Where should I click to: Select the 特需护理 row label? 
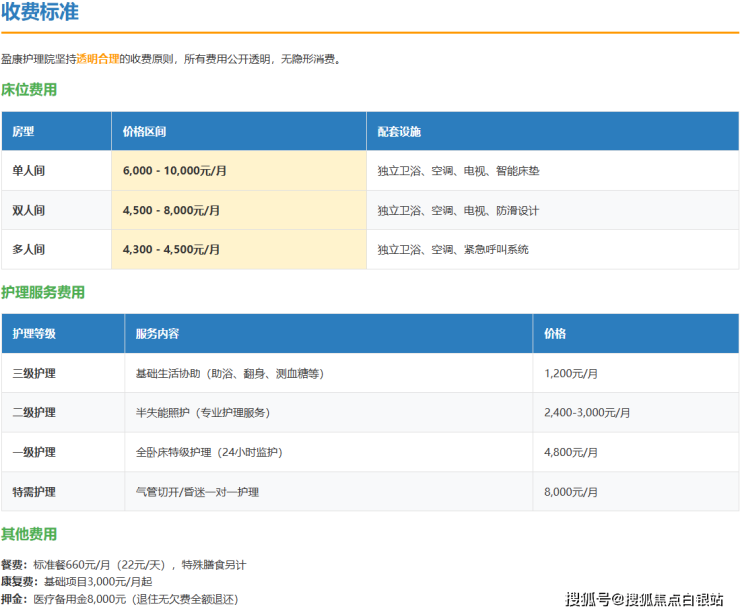tap(34, 492)
